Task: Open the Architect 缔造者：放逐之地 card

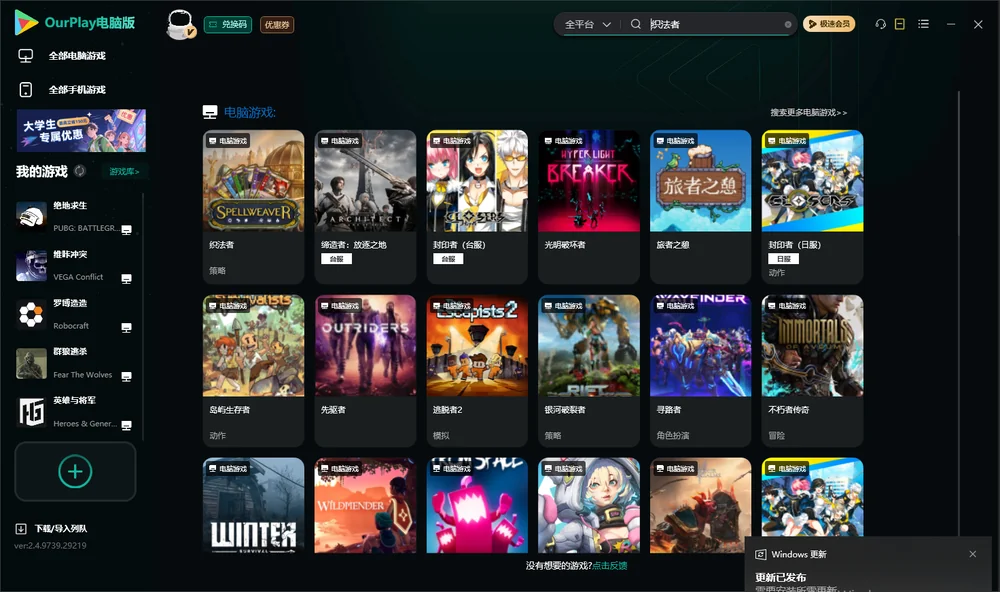Action: (x=365, y=207)
